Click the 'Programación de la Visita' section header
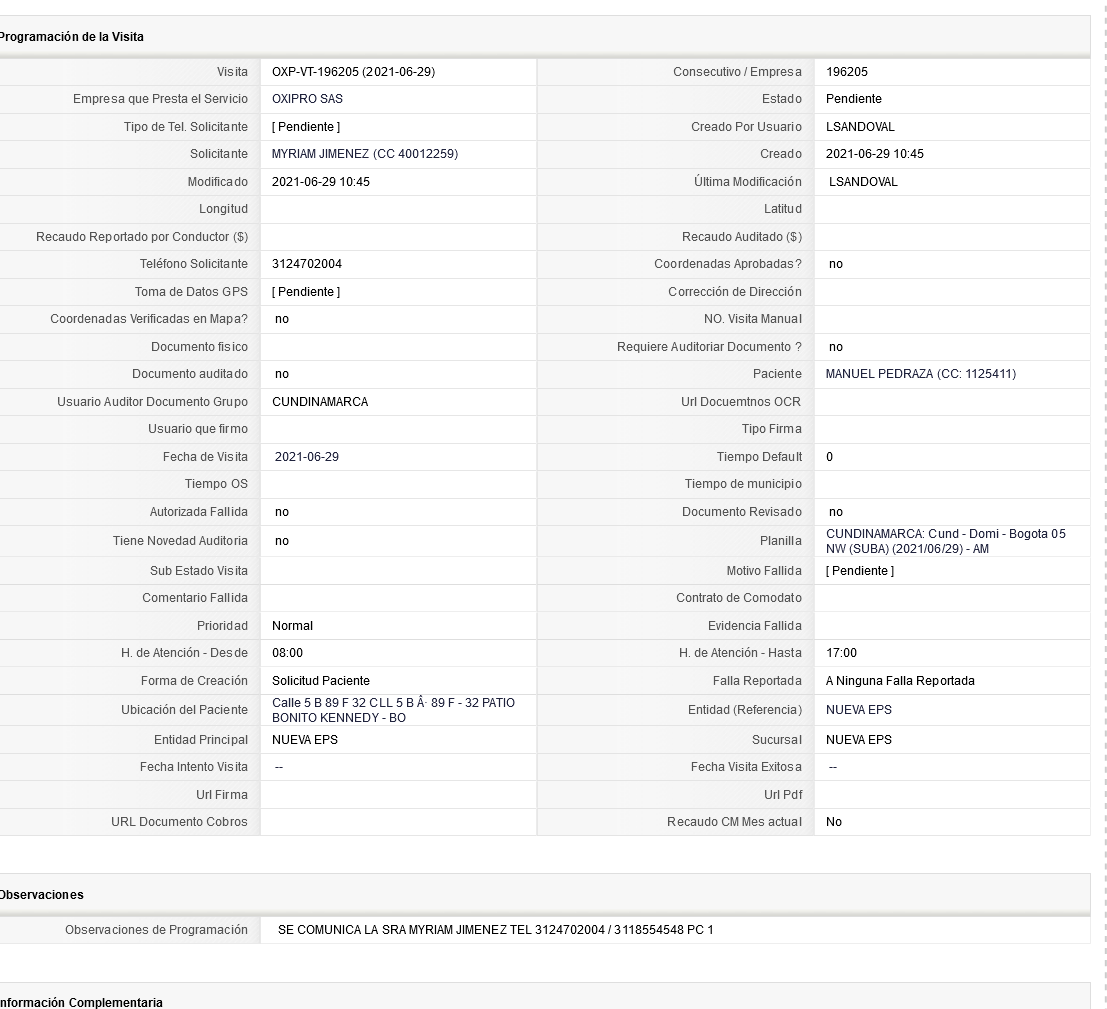This screenshot has width=1107, height=1009. [71, 37]
